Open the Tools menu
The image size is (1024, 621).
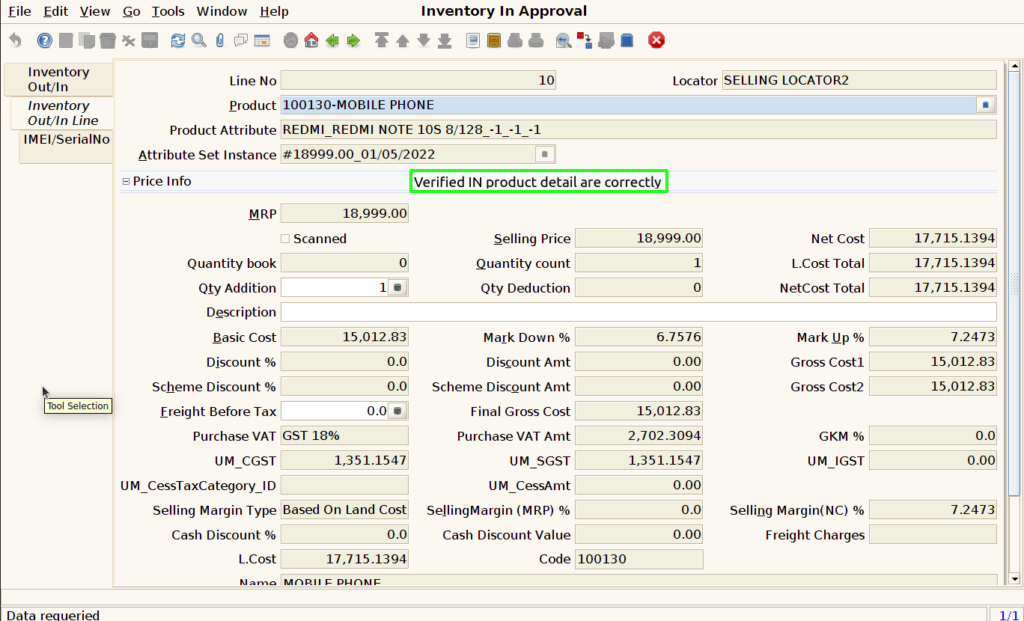168,11
